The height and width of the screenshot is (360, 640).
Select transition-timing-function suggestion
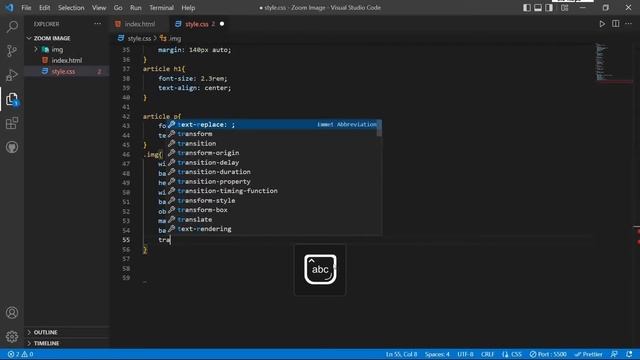click(273, 191)
